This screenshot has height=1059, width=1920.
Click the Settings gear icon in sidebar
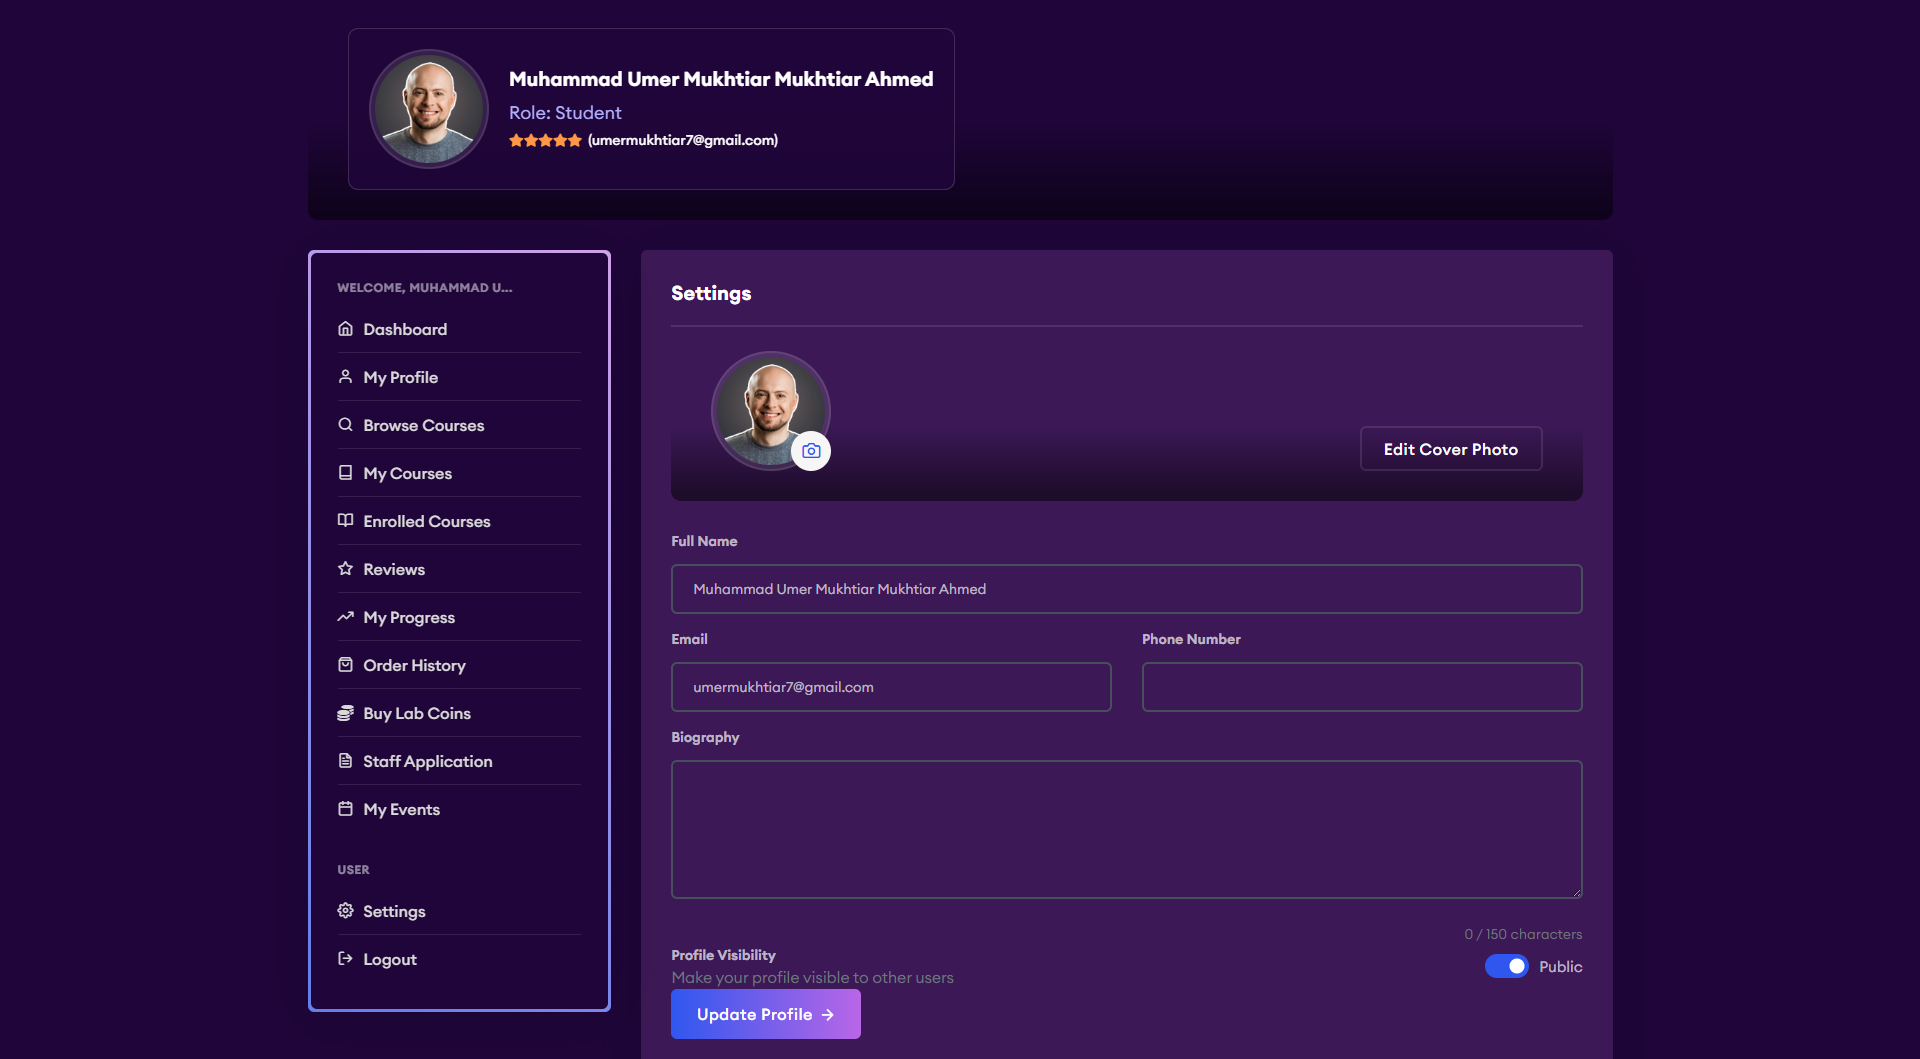pyautogui.click(x=345, y=911)
